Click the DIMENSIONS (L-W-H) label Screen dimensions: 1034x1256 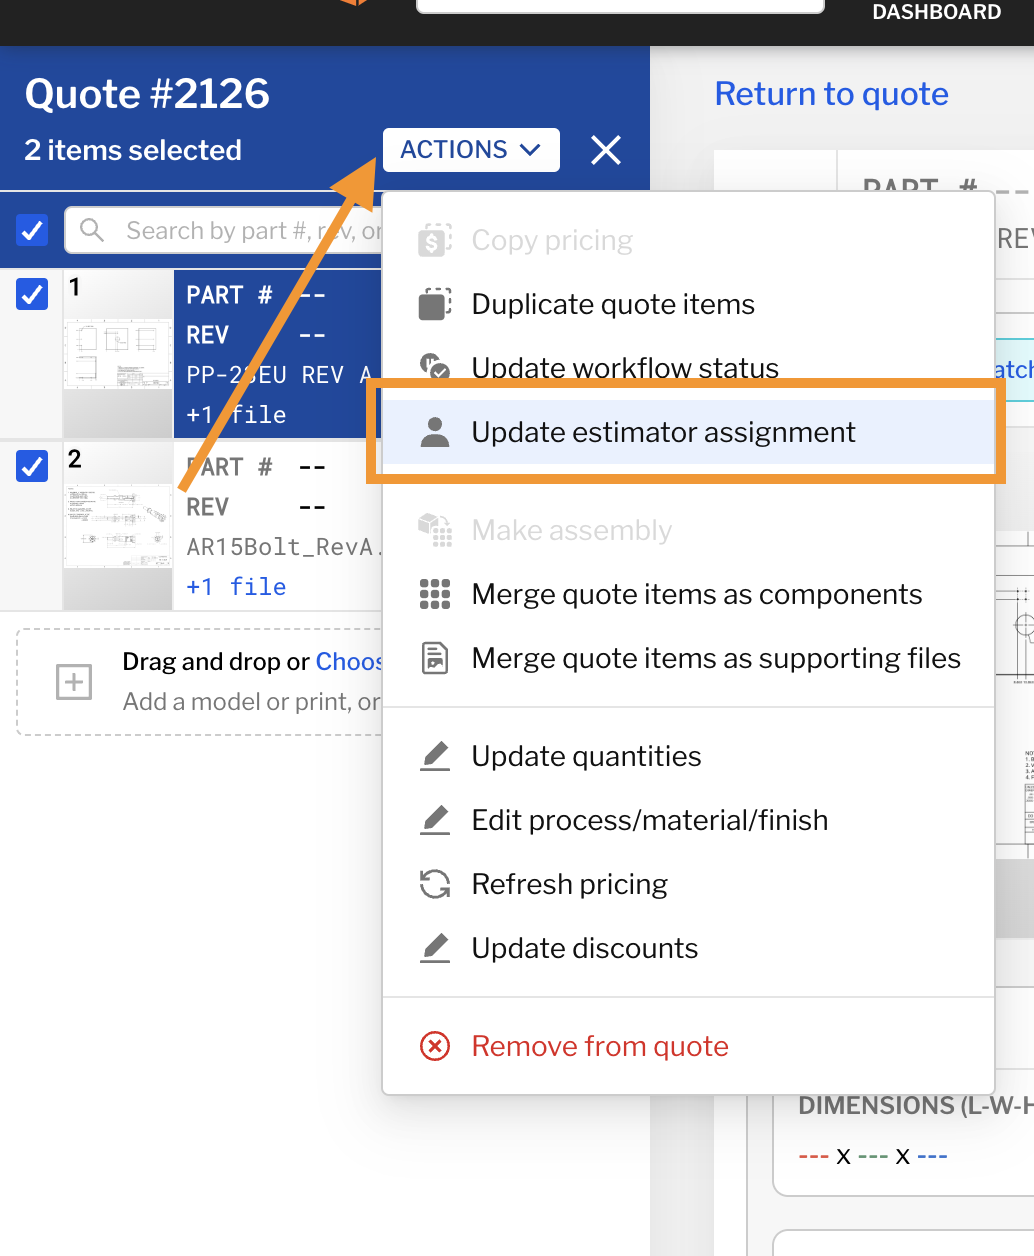[x=916, y=1106]
